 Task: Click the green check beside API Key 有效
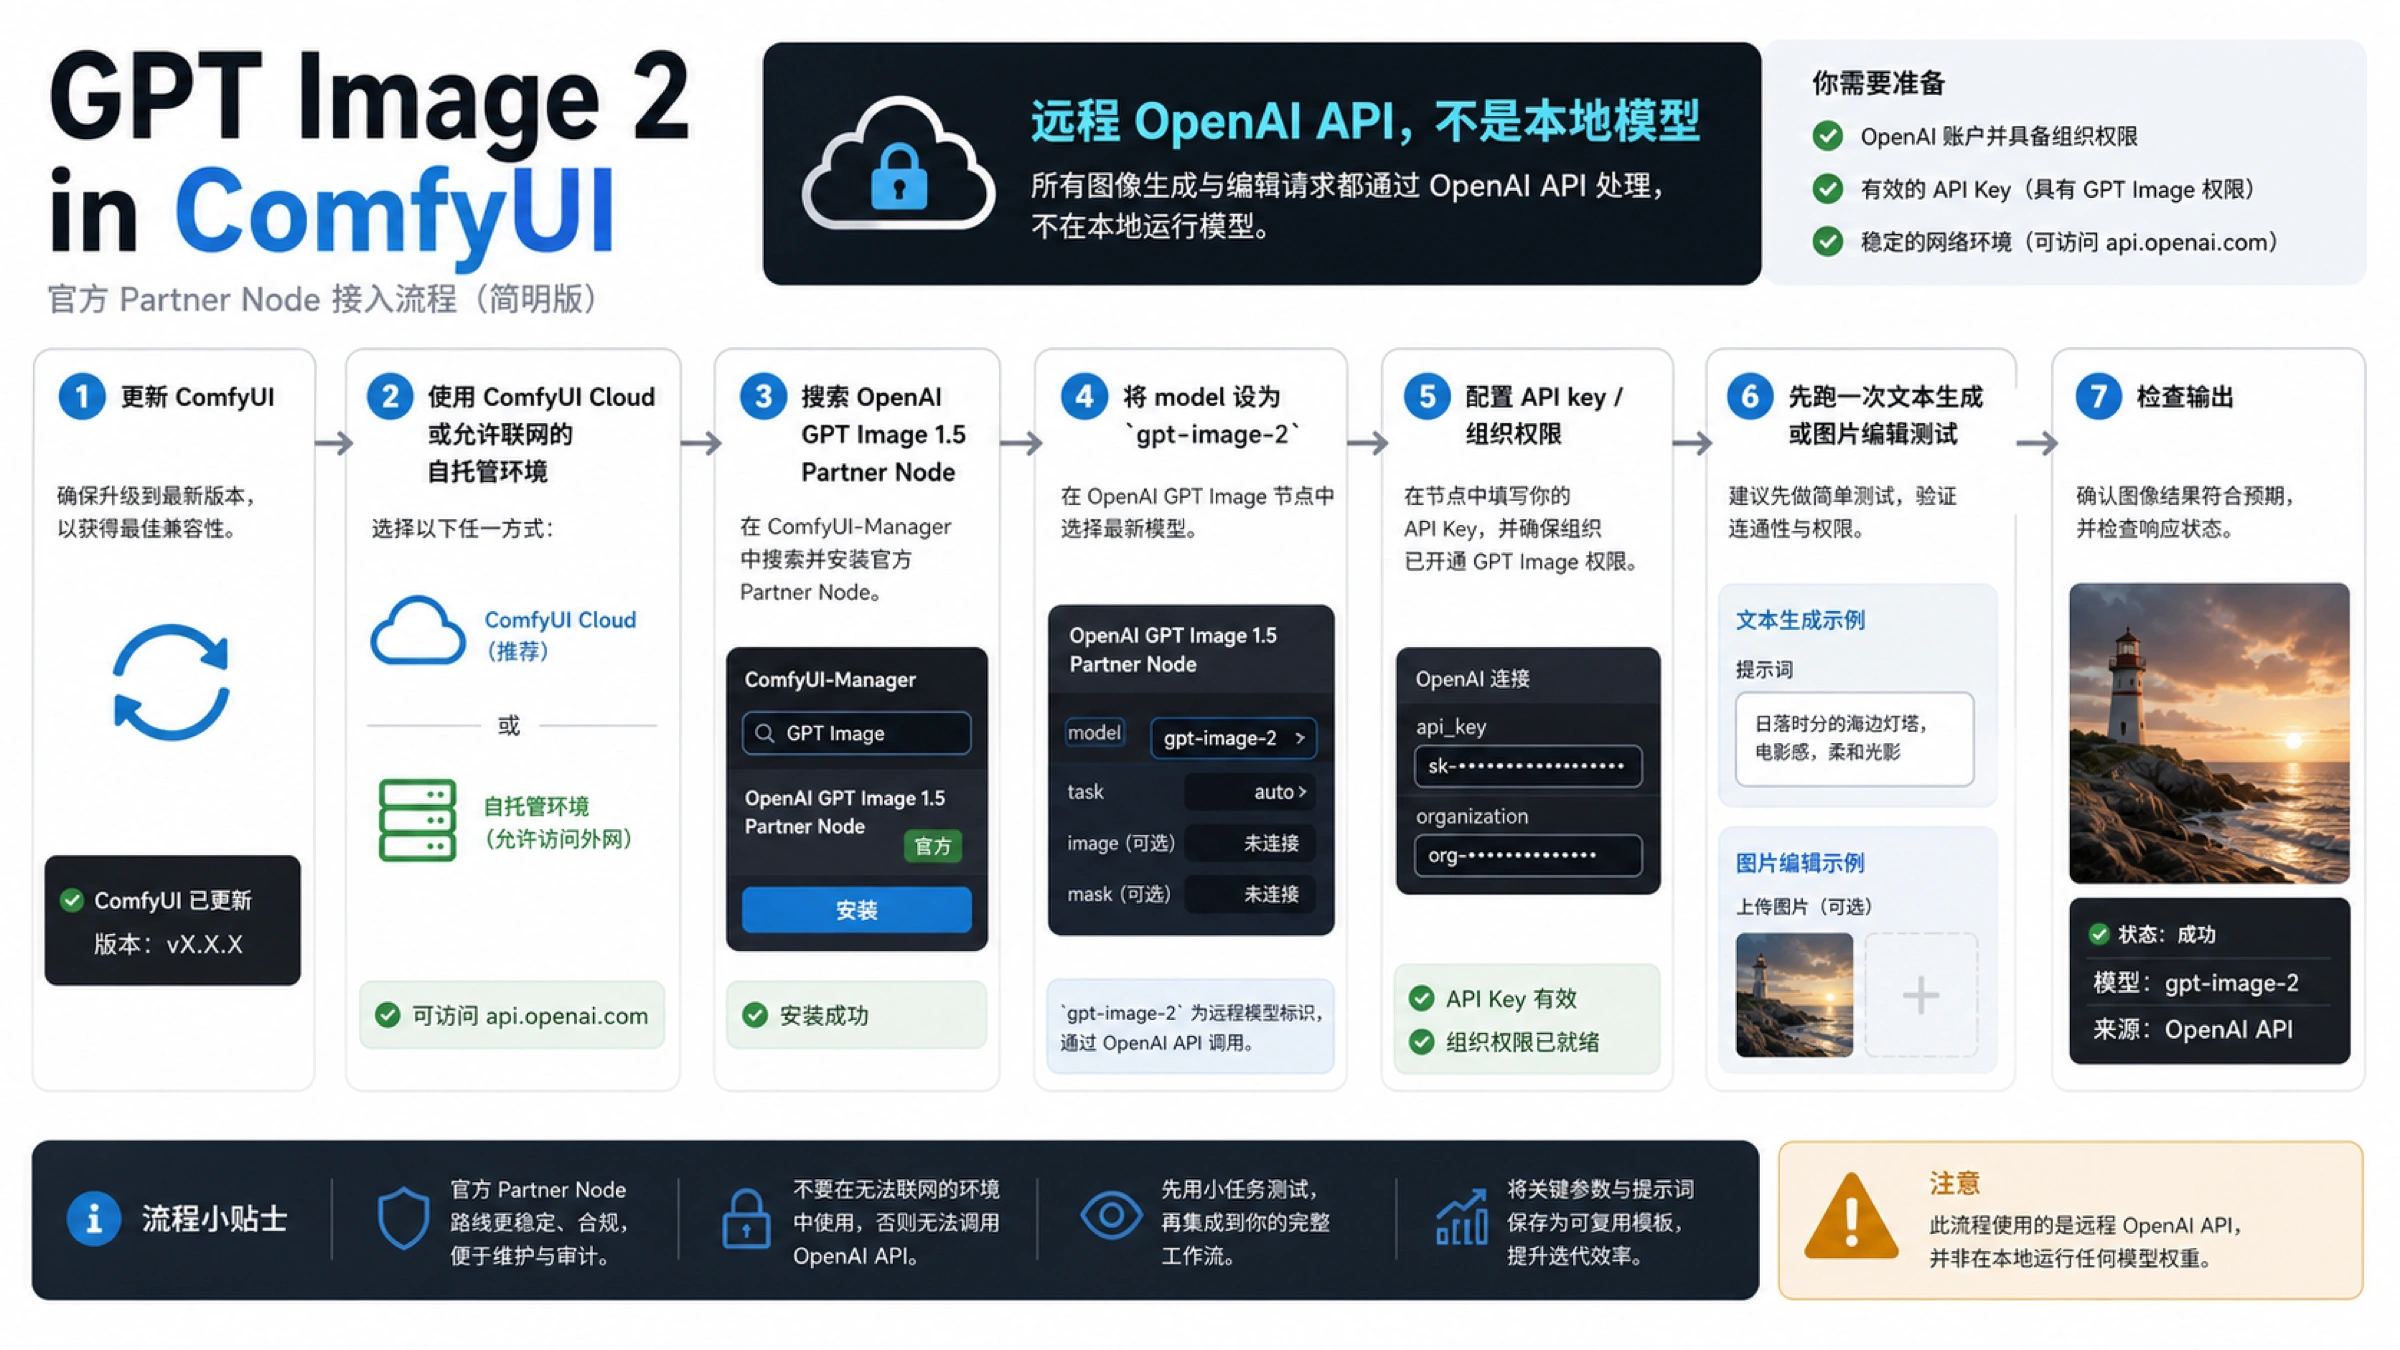pos(1421,998)
